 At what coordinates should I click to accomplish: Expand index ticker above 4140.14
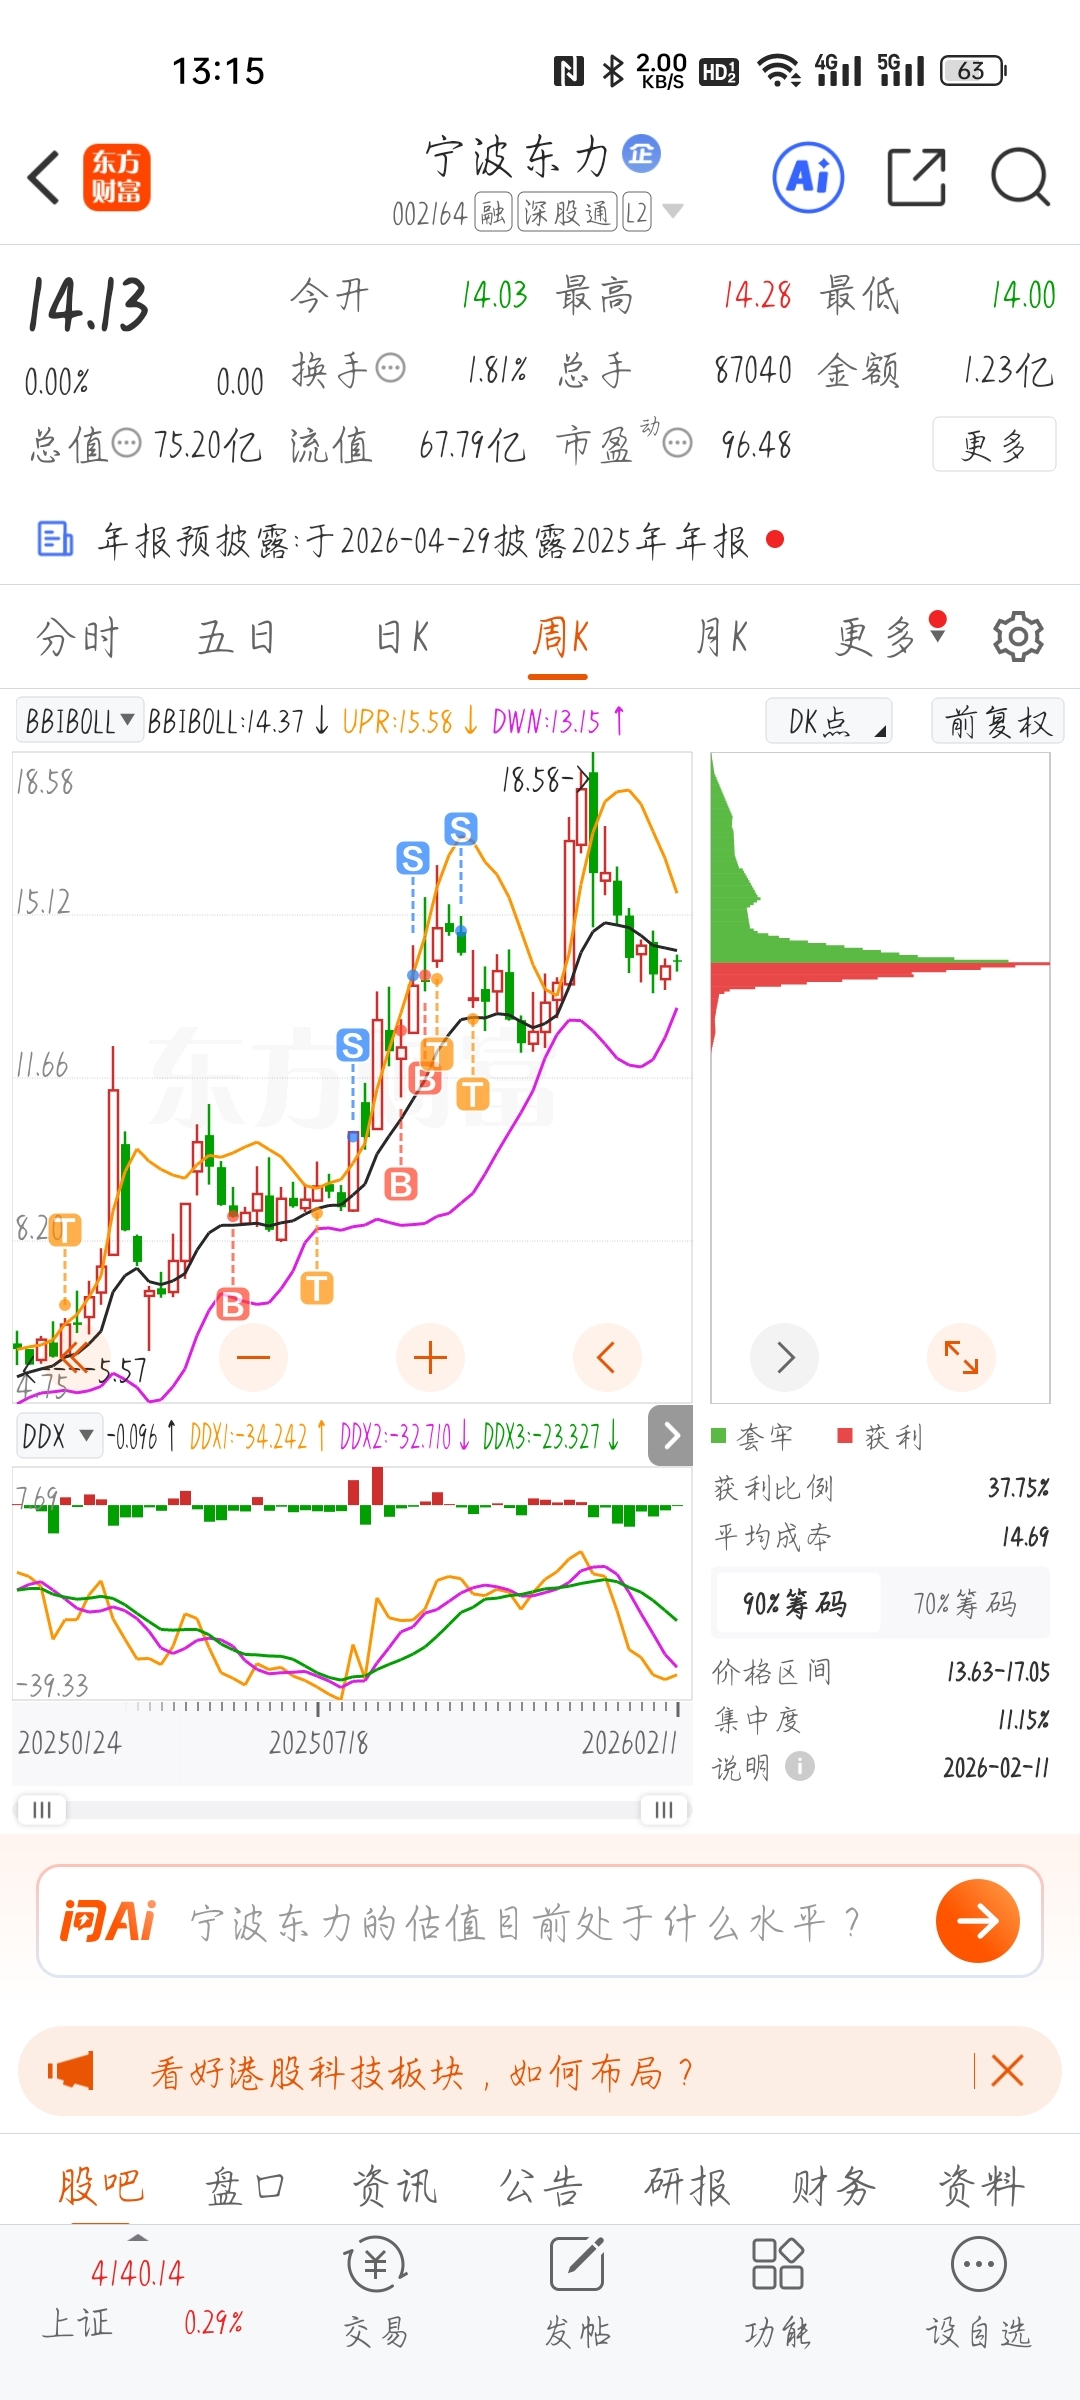(x=138, y=2238)
